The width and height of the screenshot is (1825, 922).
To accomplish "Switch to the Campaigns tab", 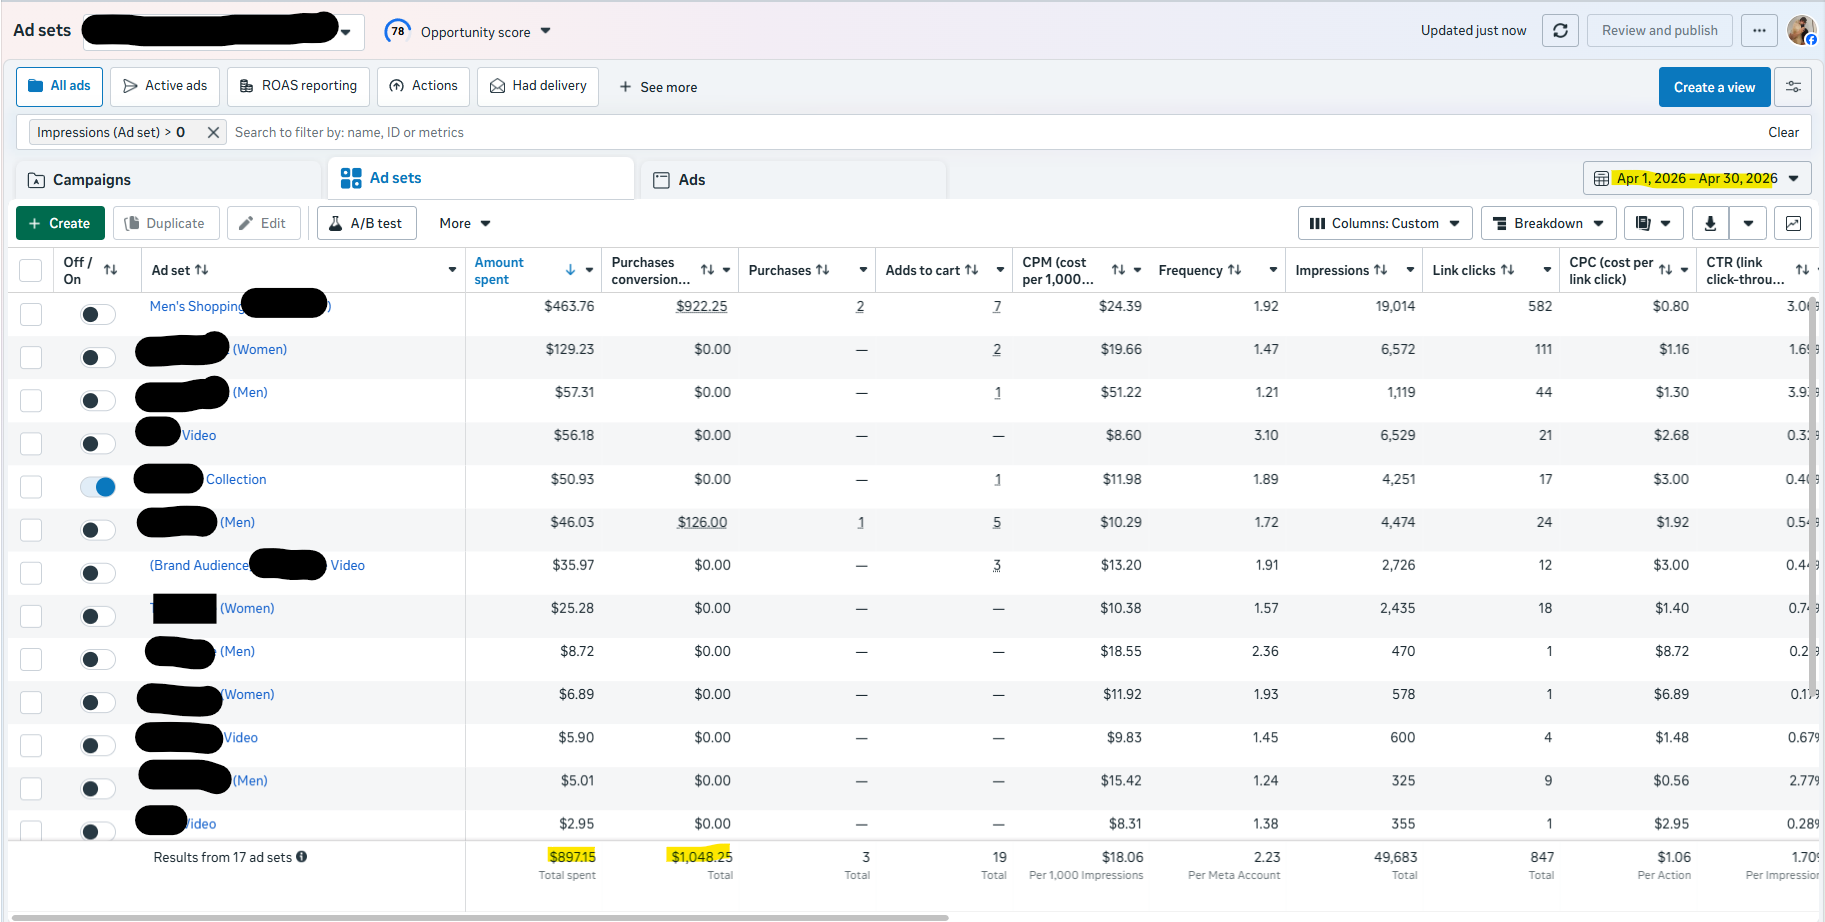I will pos(169,180).
